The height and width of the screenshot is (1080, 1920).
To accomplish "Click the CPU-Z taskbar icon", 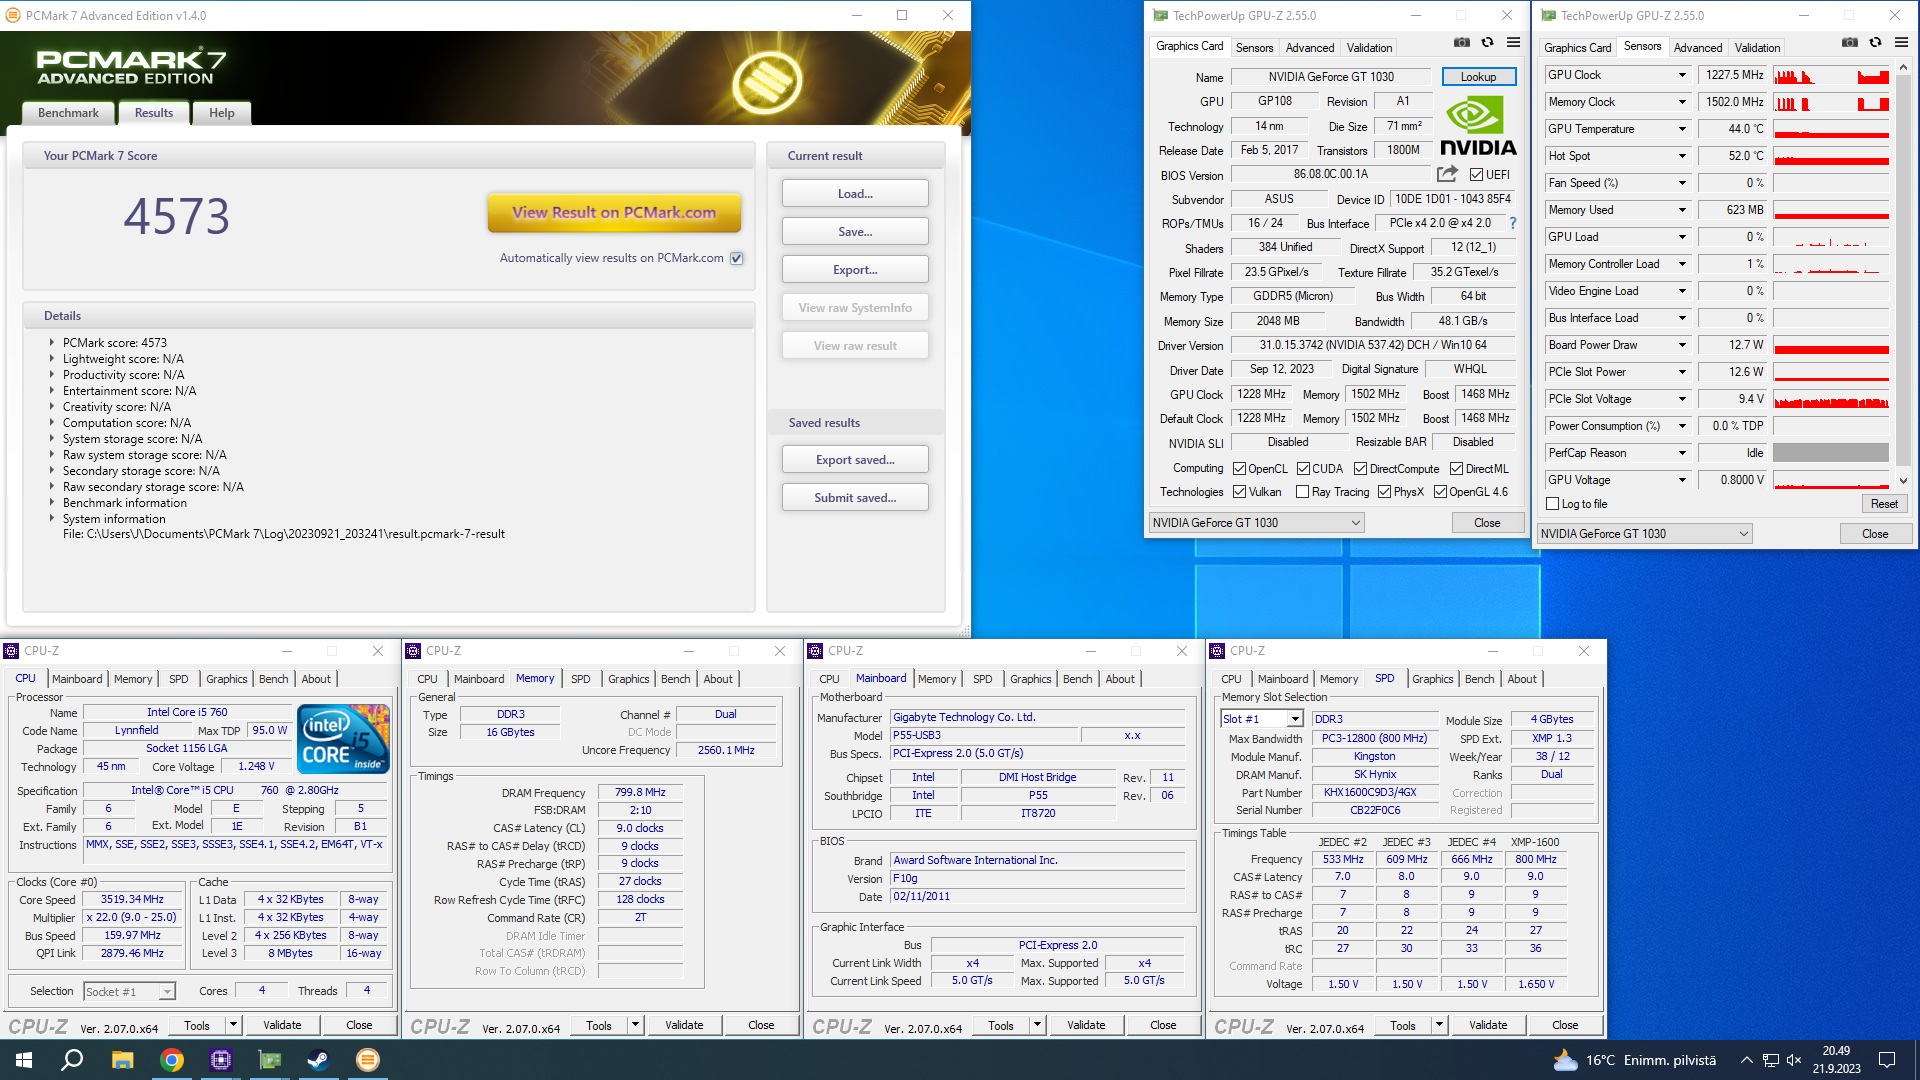I will pos(220,1060).
